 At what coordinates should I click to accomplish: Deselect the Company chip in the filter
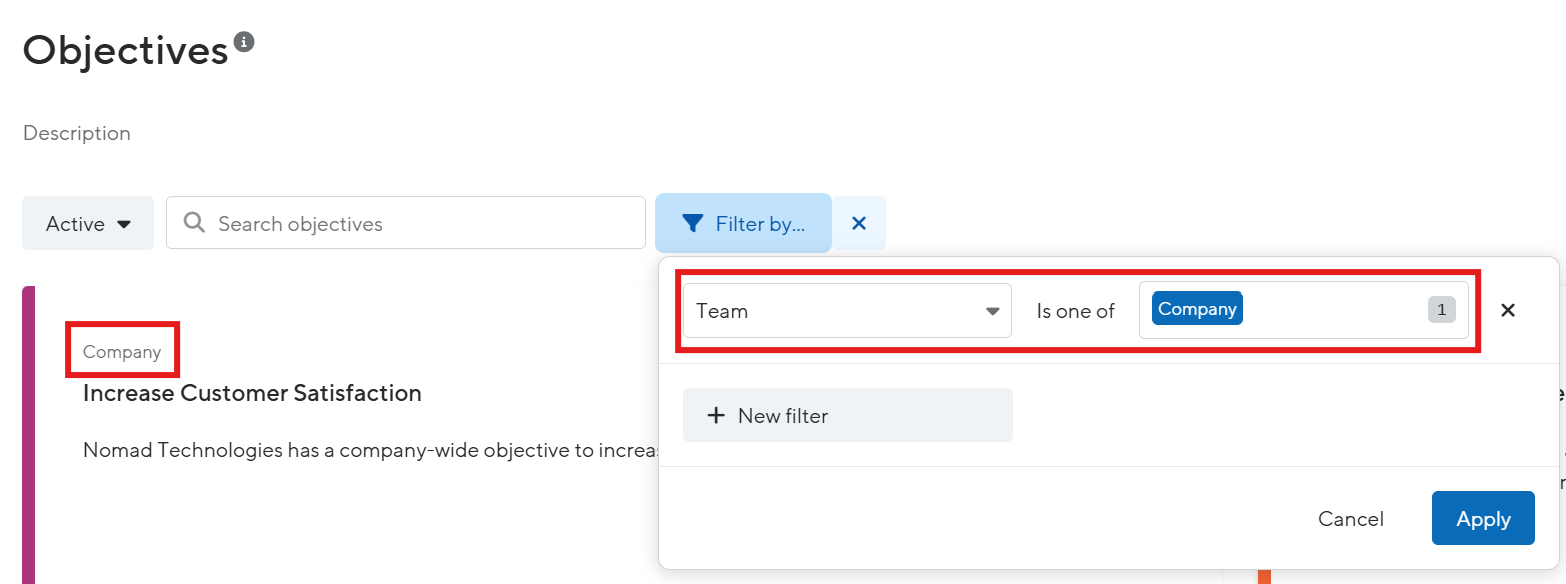pyautogui.click(x=1197, y=308)
